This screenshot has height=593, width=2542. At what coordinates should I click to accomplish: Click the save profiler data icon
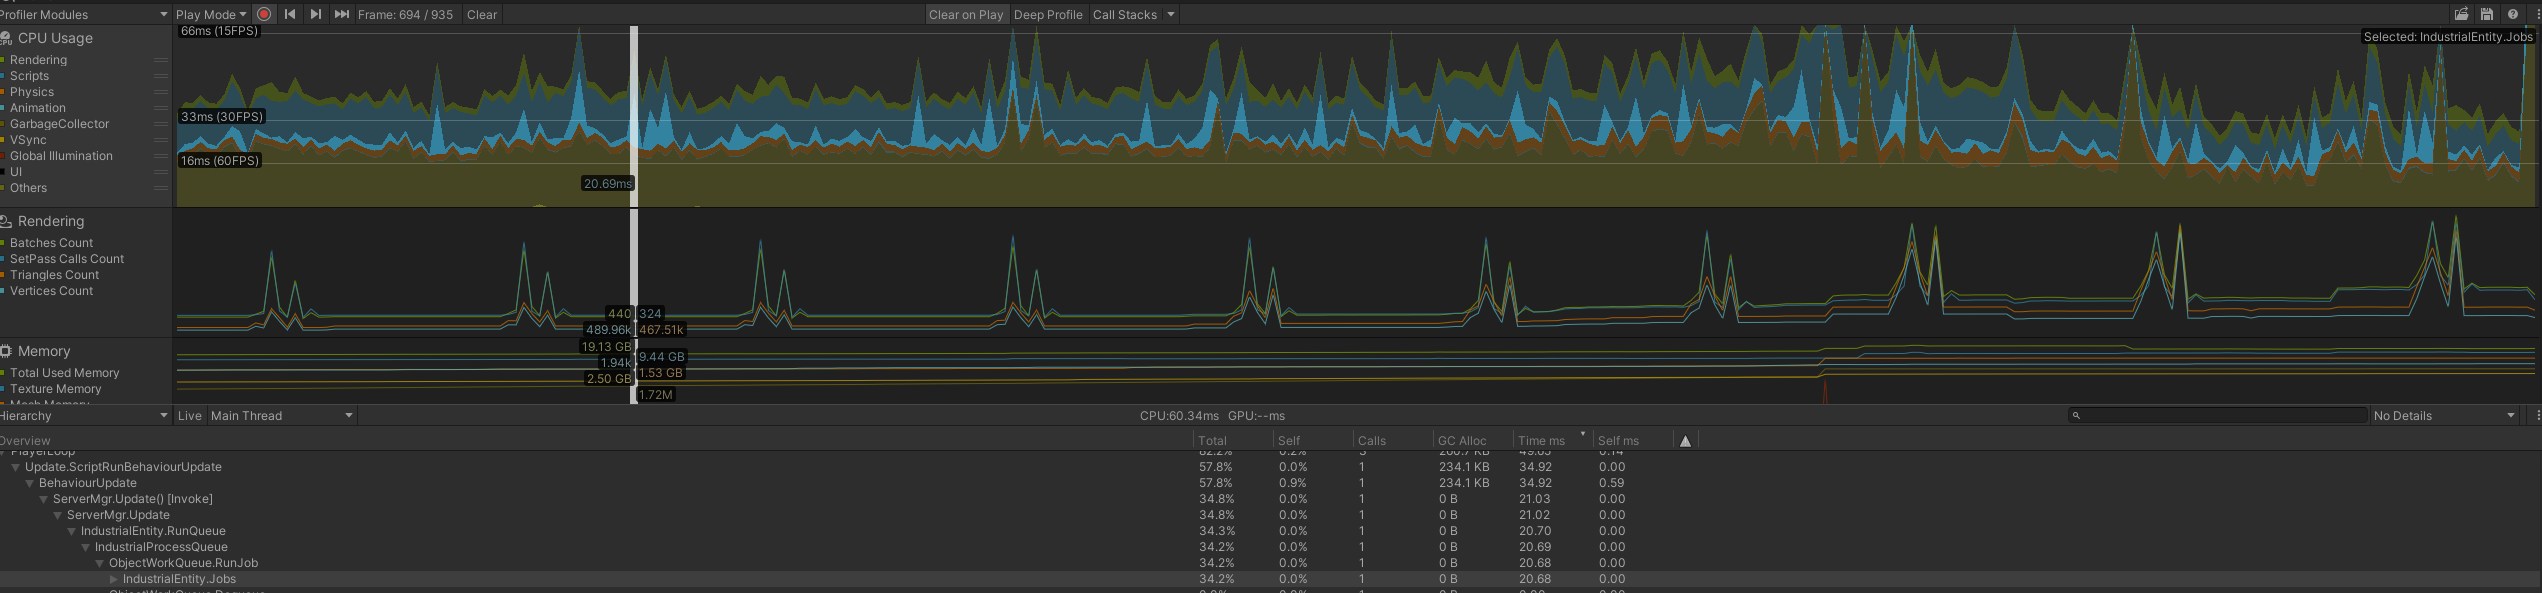coord(2487,14)
